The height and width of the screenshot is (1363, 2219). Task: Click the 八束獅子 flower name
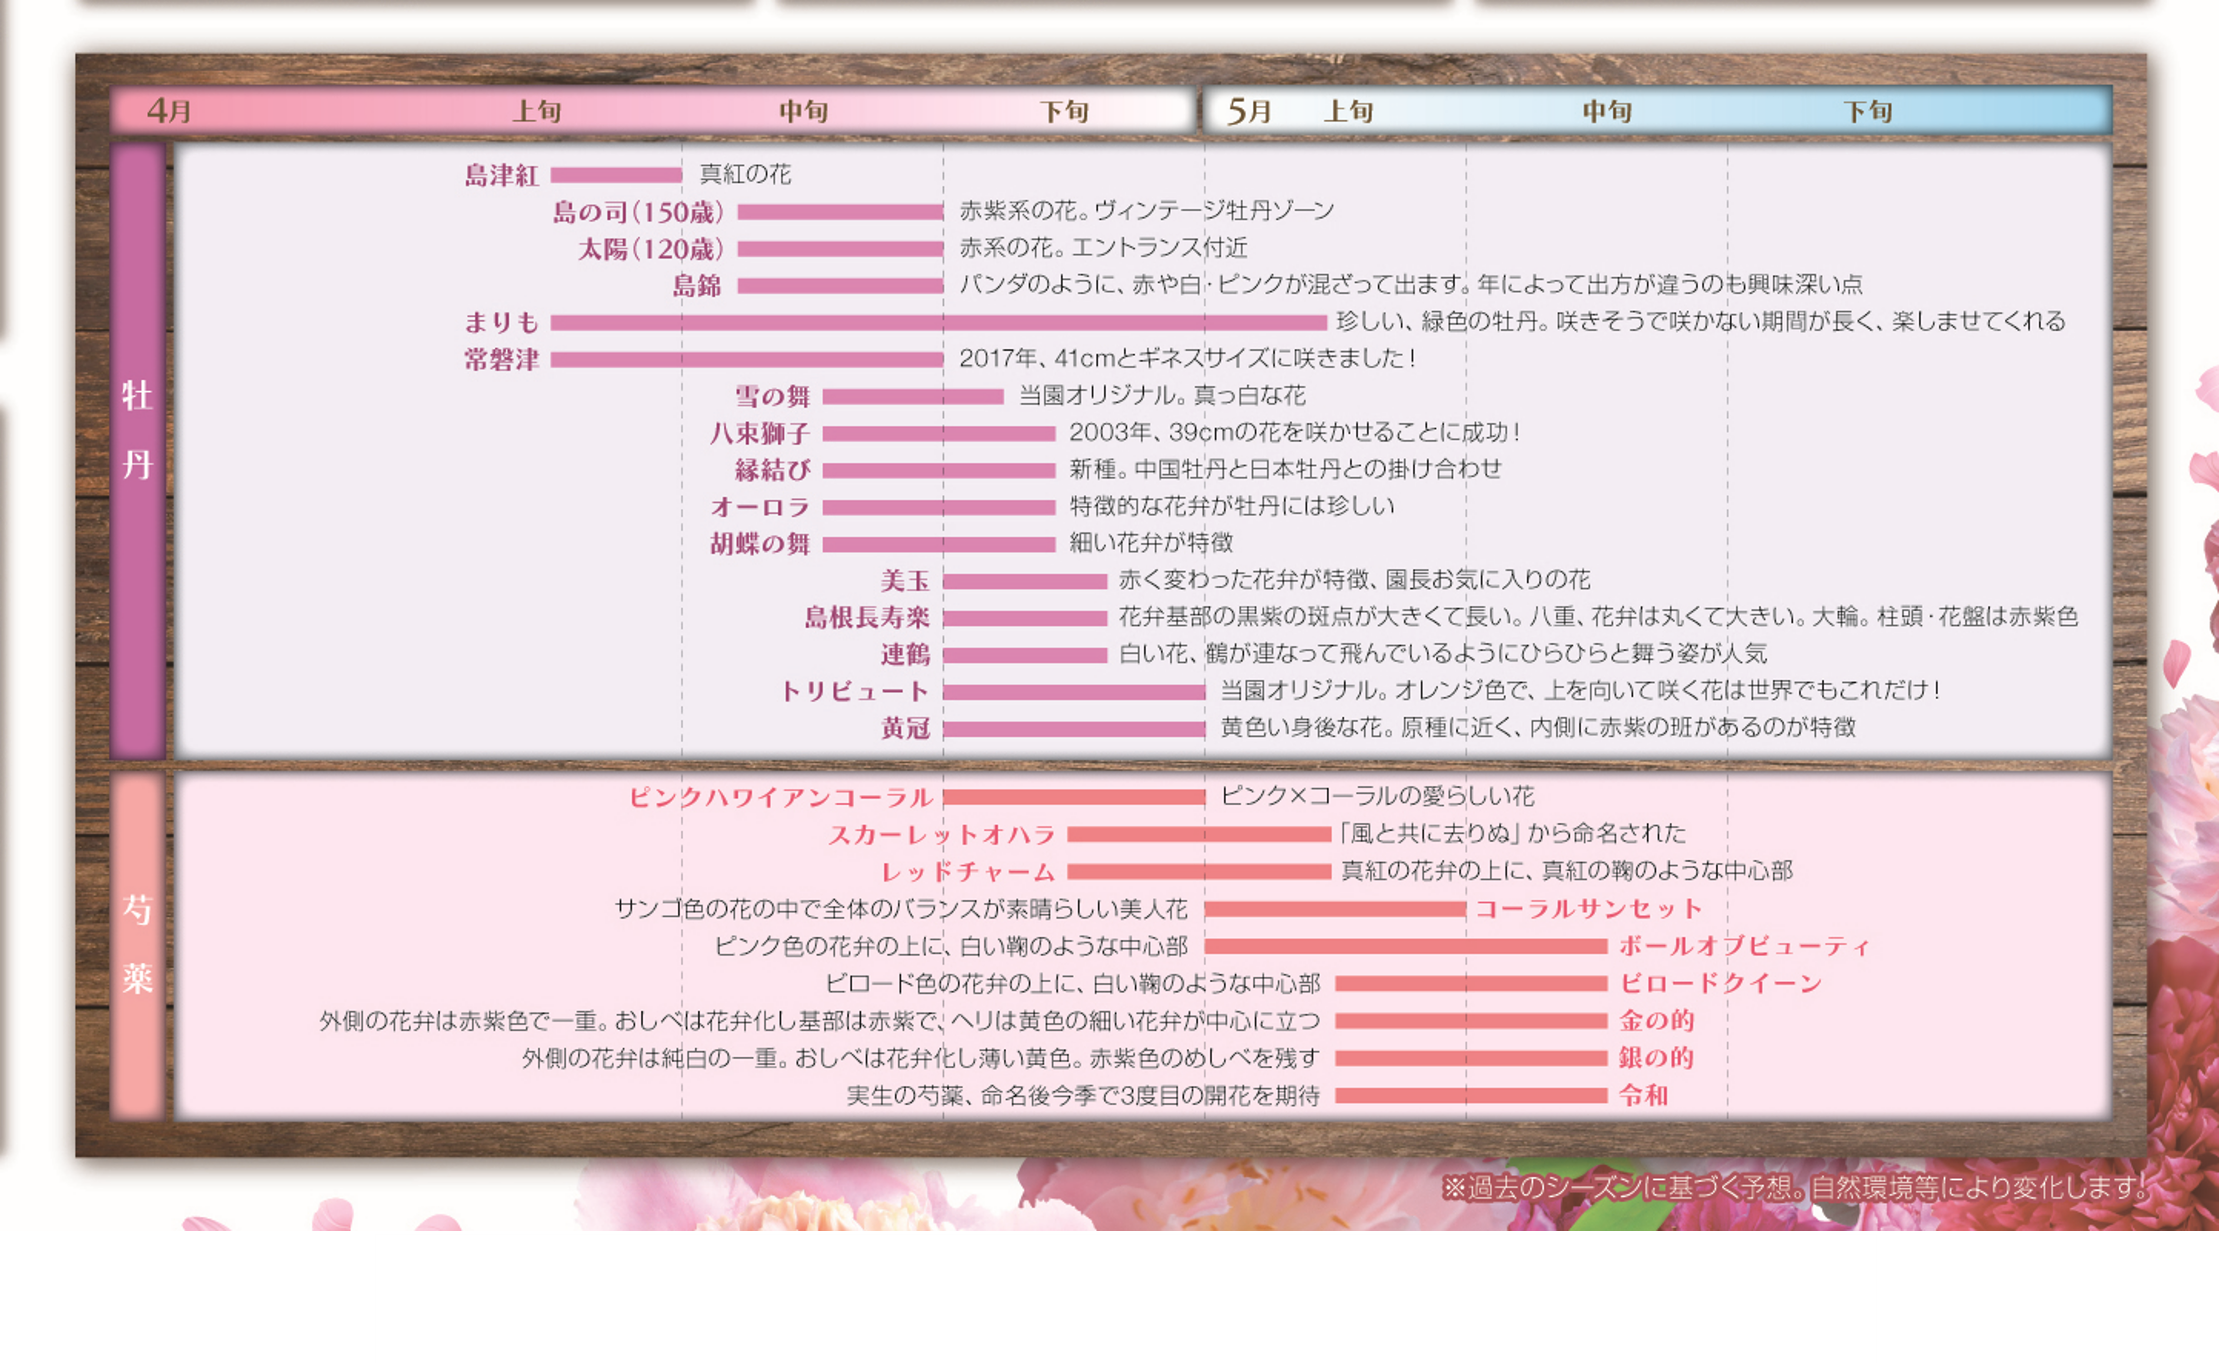(759, 433)
